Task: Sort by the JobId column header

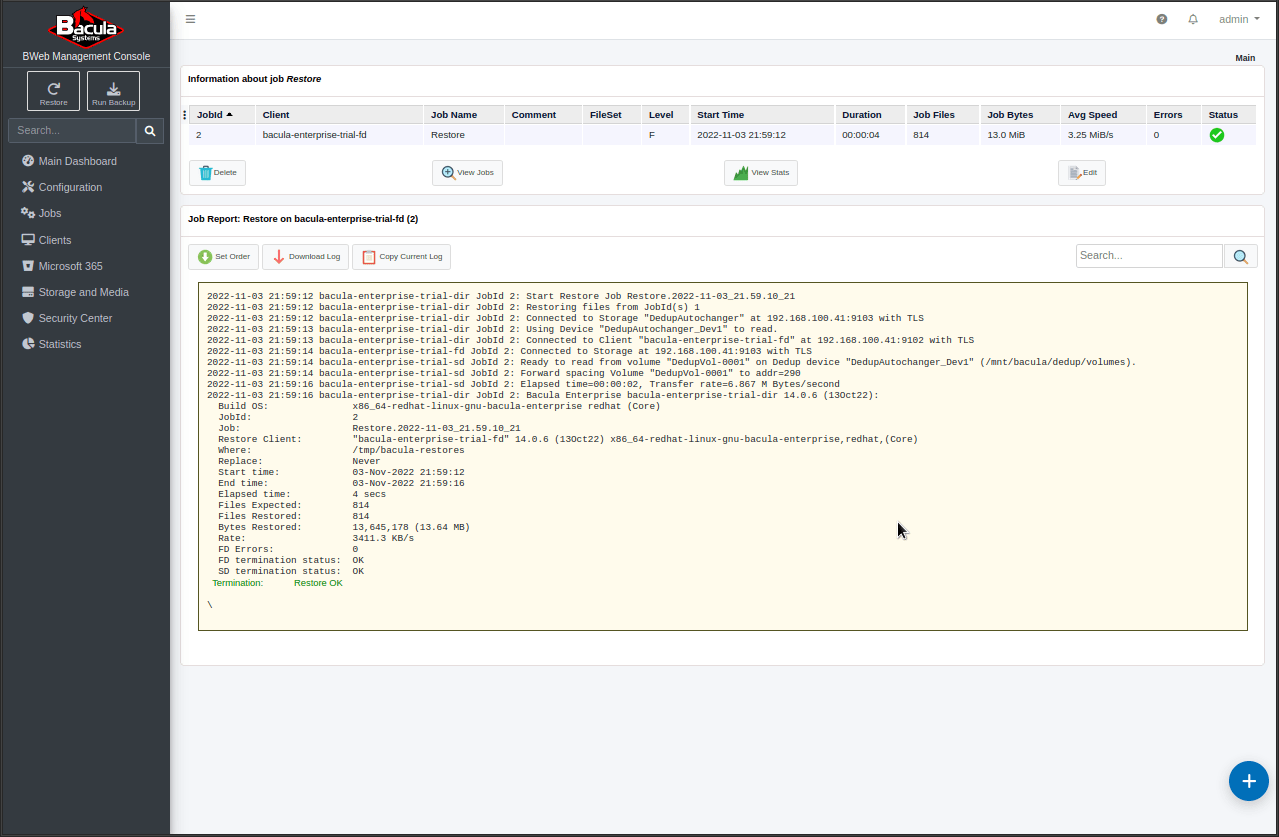Action: coord(221,115)
